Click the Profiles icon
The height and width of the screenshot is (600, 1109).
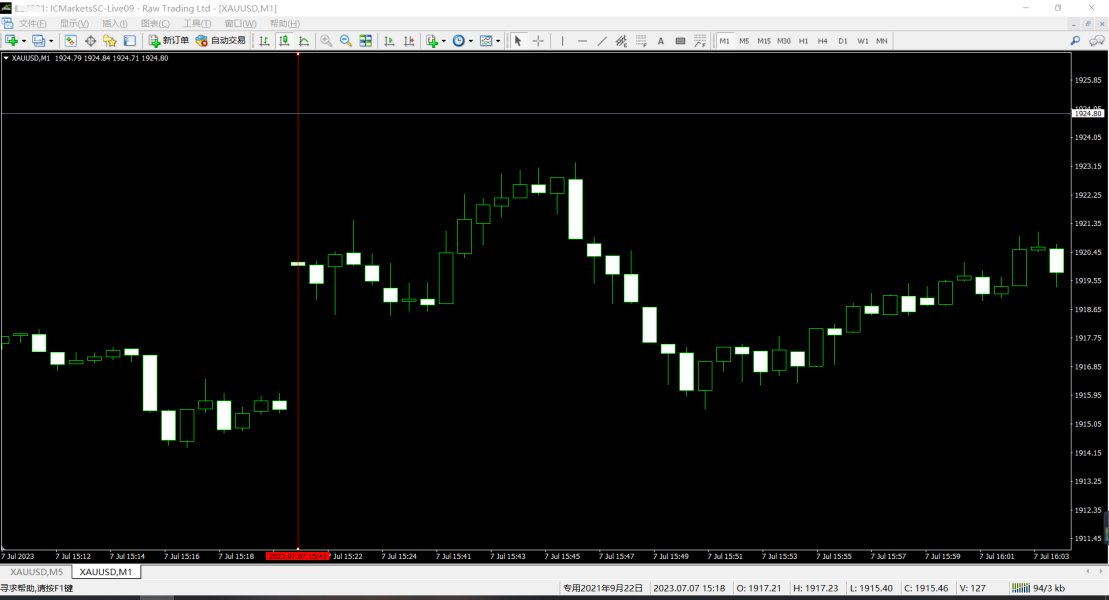point(39,41)
